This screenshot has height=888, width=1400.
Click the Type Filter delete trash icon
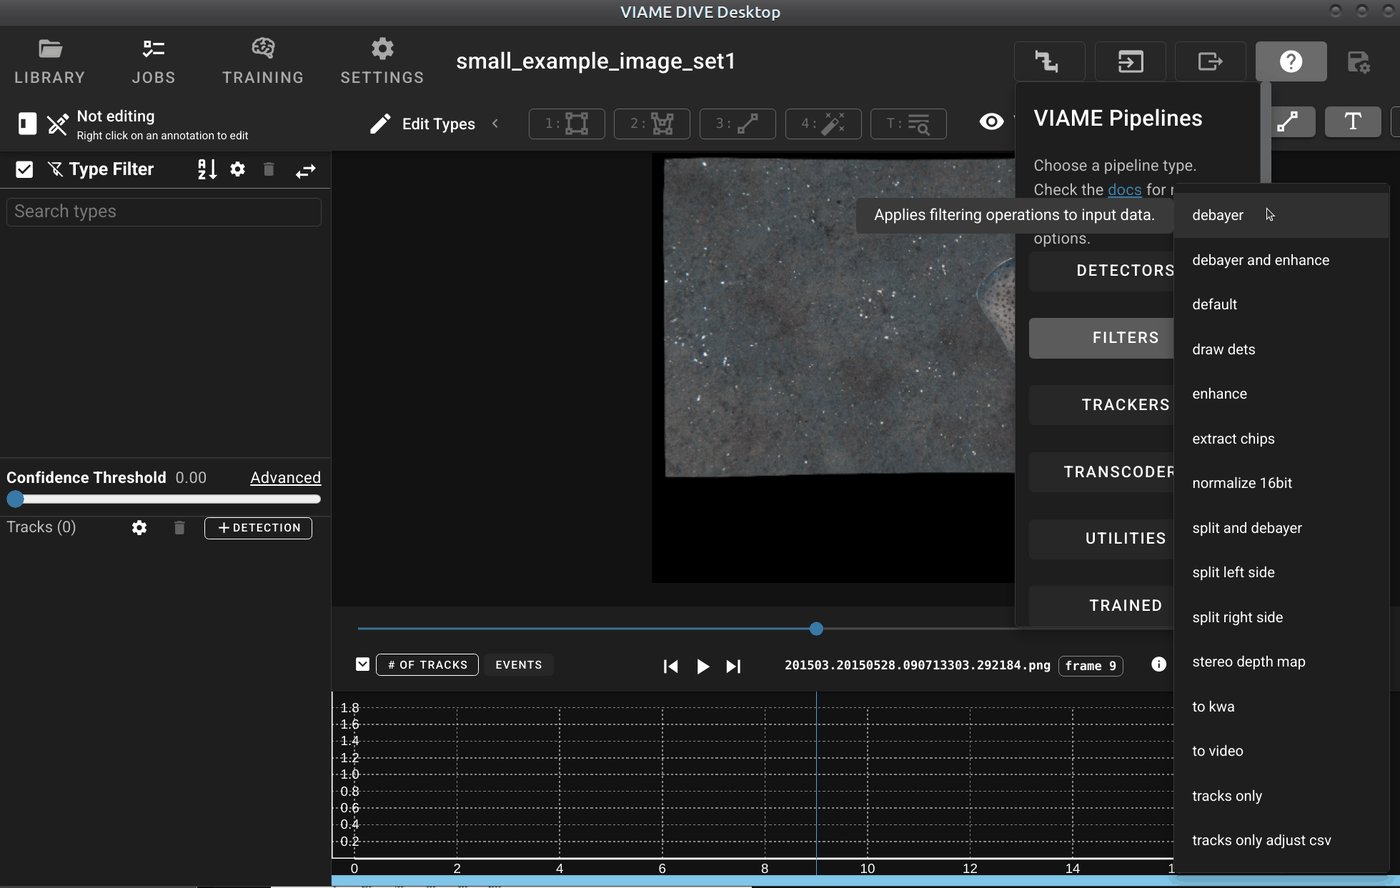(x=268, y=169)
